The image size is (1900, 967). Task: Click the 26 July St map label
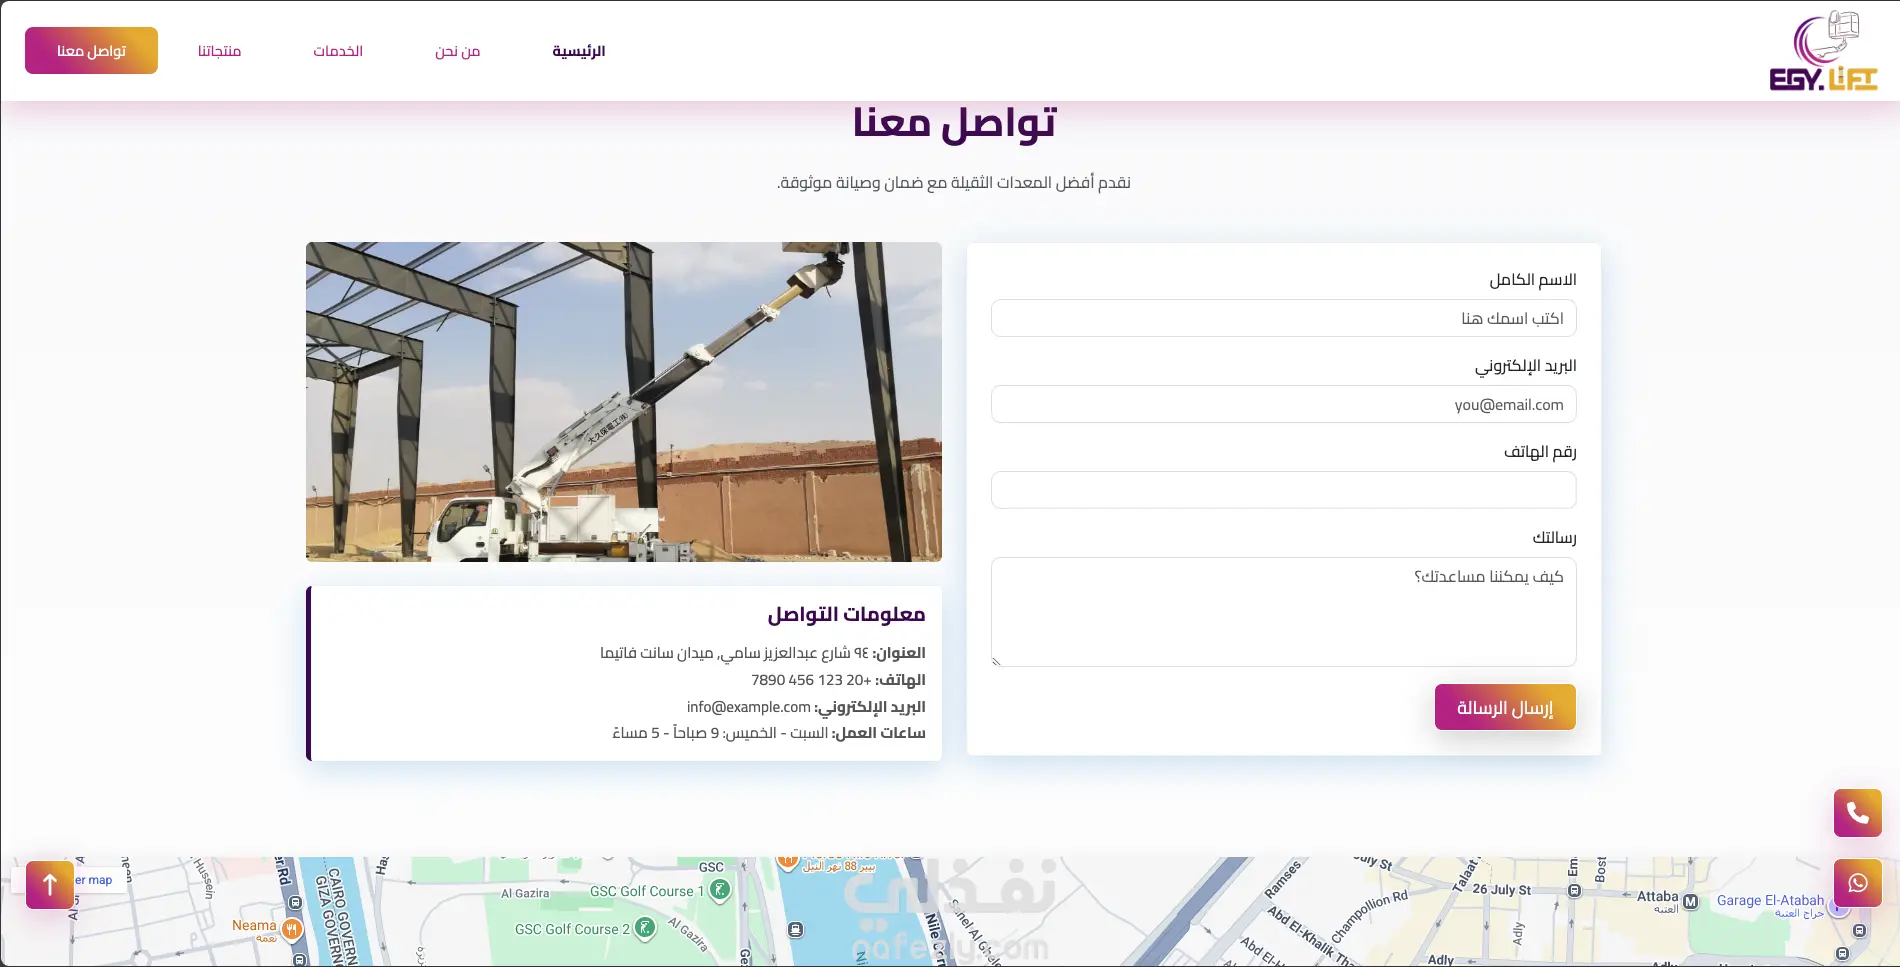(1501, 889)
